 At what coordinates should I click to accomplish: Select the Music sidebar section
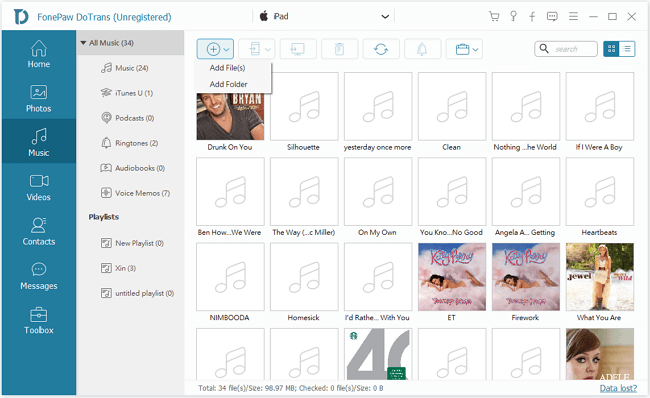pos(39,142)
